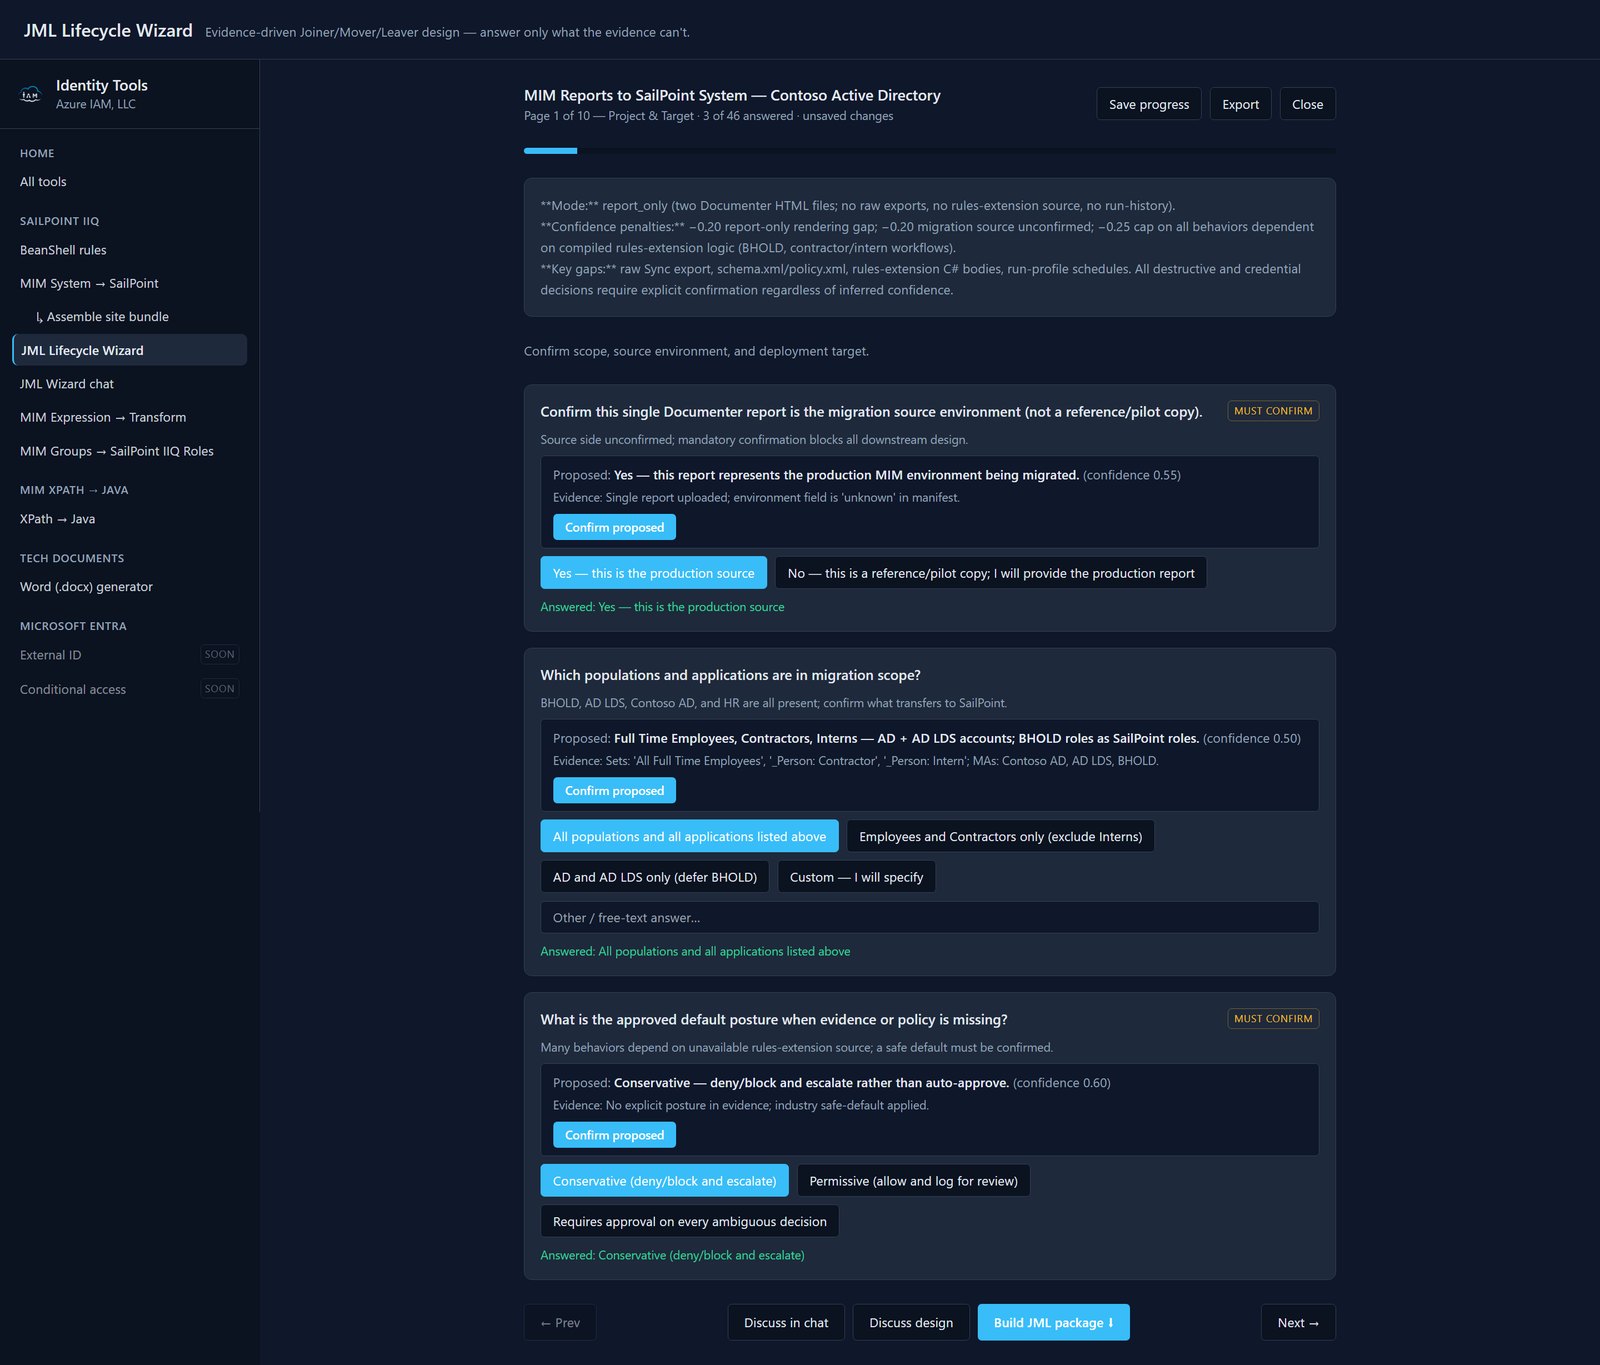Click 'Answered: Conservative (deny/block and escalate)' text
Screen dimensions: 1600x1365
pos(672,1255)
